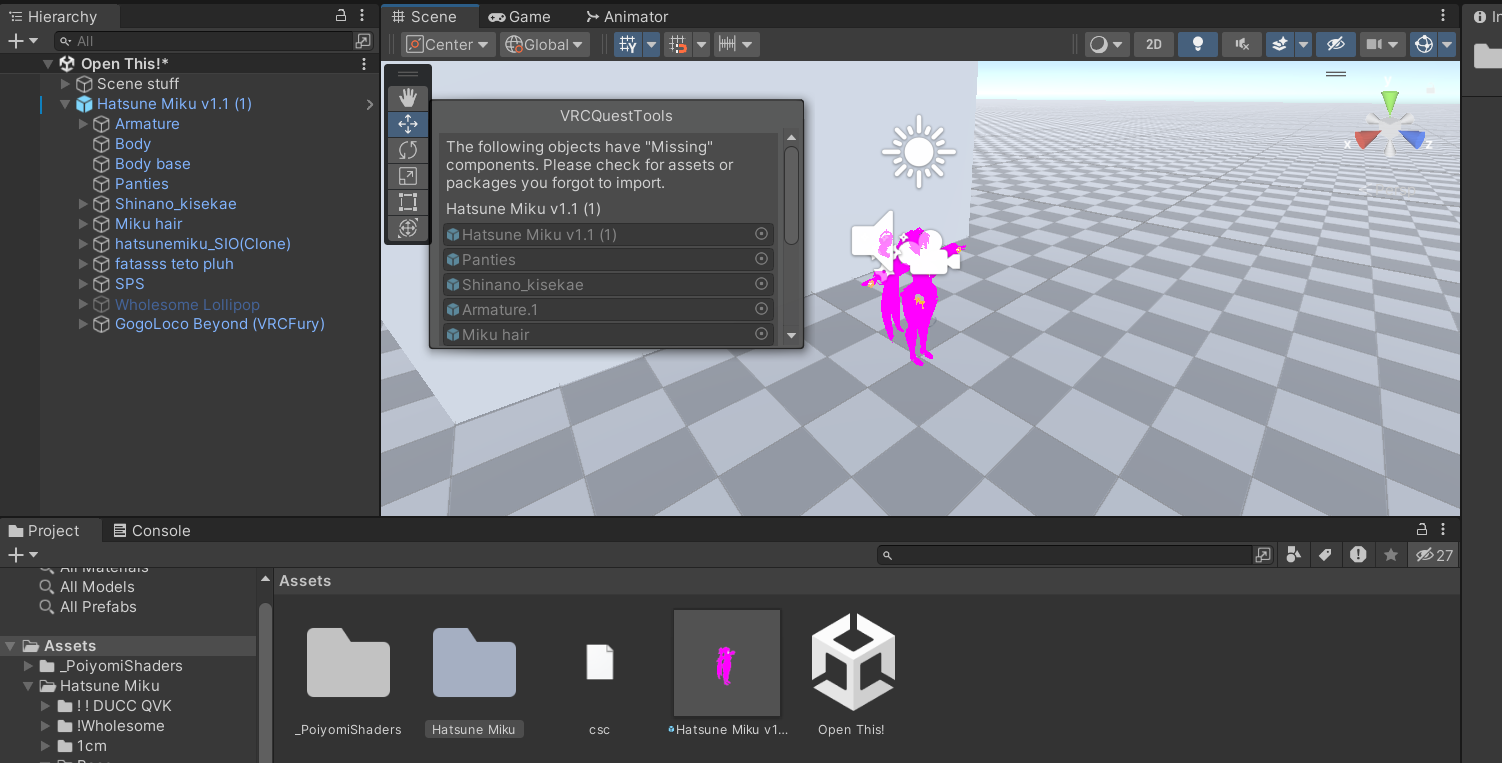Toggle the Hierarchy panel lock
This screenshot has width=1502, height=763.
(342, 16)
